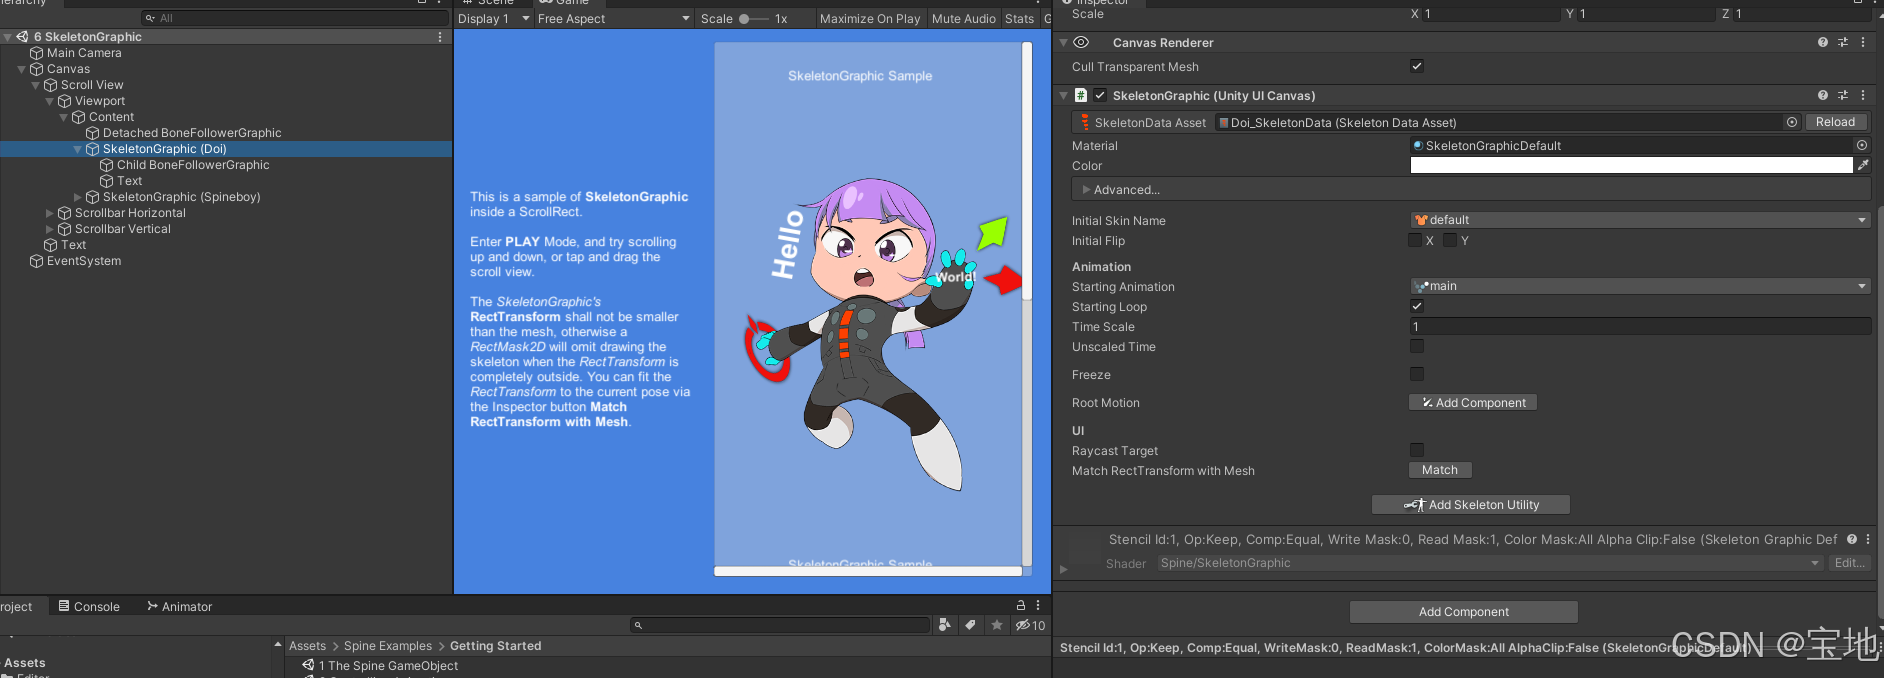1884x678 pixels.
Task: Open the Starting Animation dropdown
Action: (x=1640, y=286)
